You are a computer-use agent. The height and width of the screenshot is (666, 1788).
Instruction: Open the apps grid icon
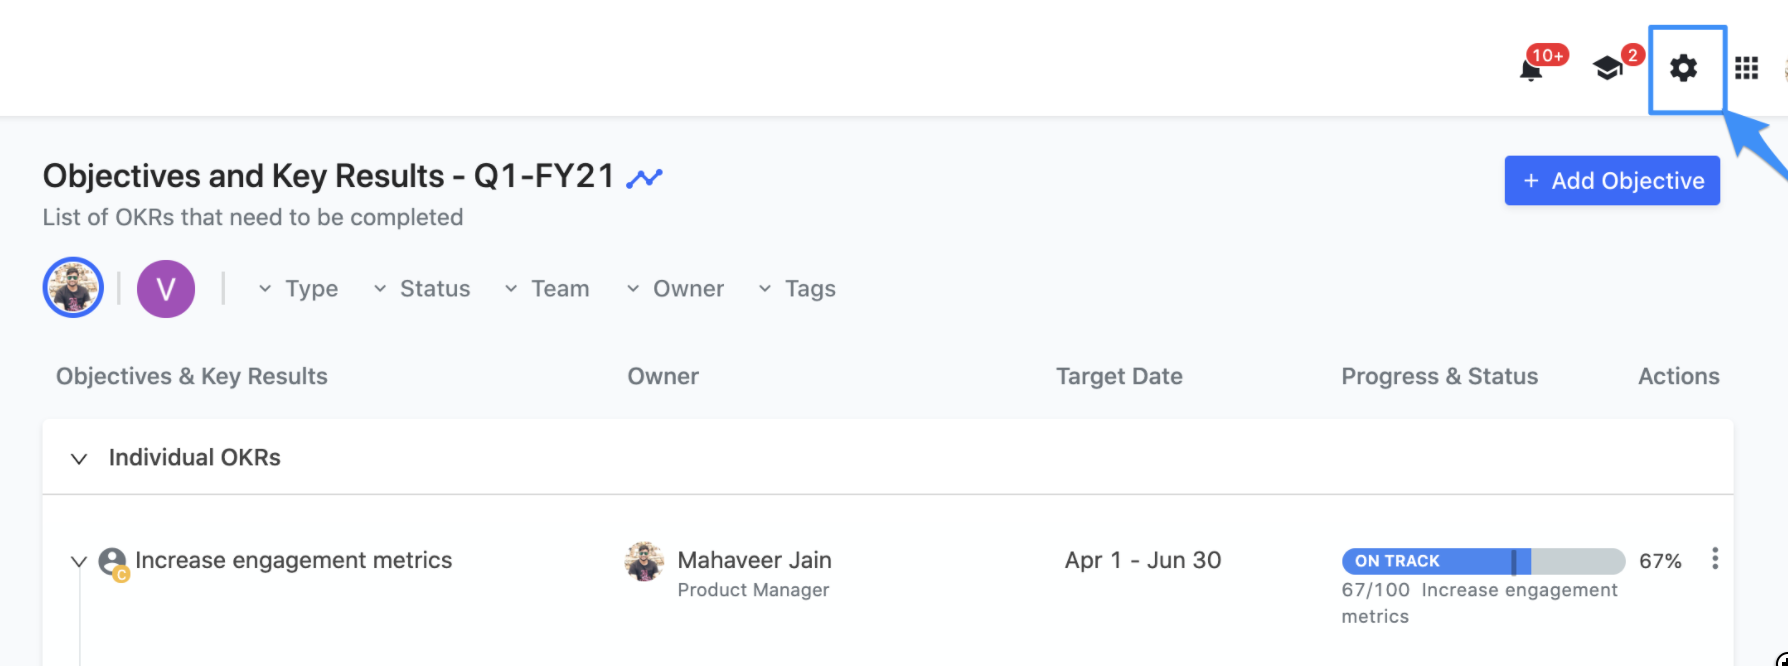point(1746,68)
